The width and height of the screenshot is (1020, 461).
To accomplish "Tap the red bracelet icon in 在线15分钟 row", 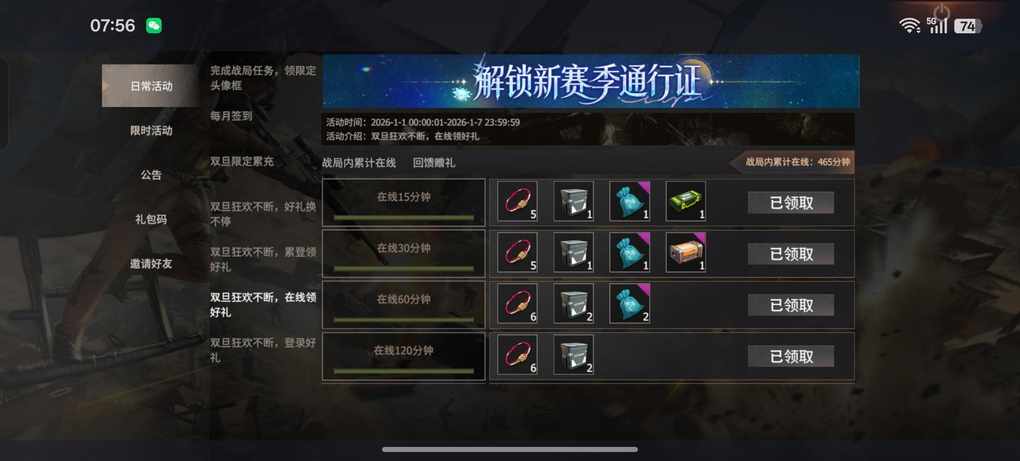I will point(518,202).
